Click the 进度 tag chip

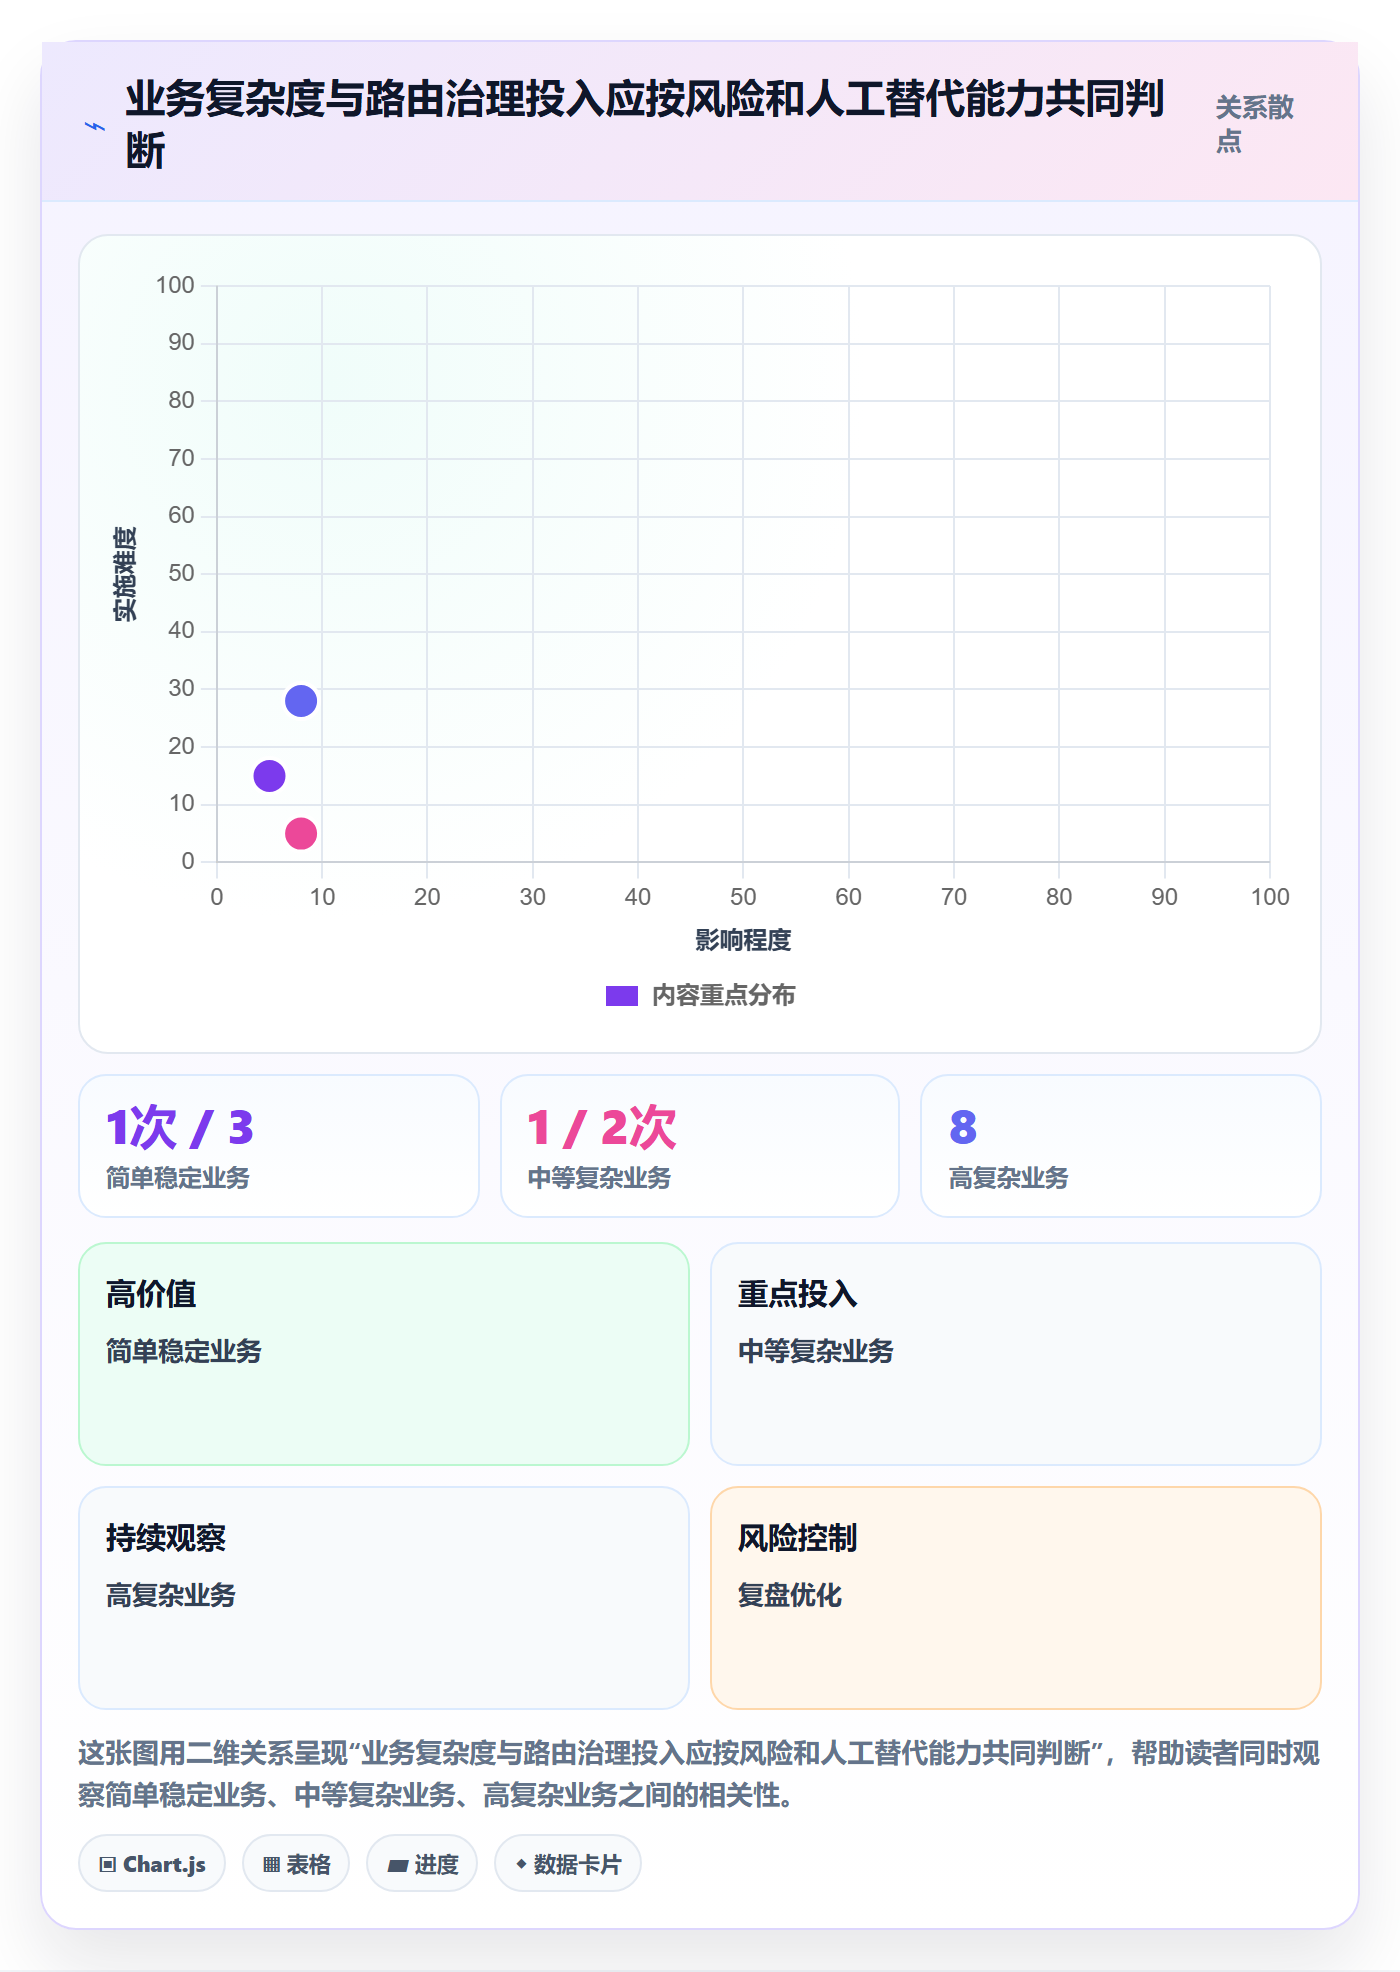[422, 1863]
